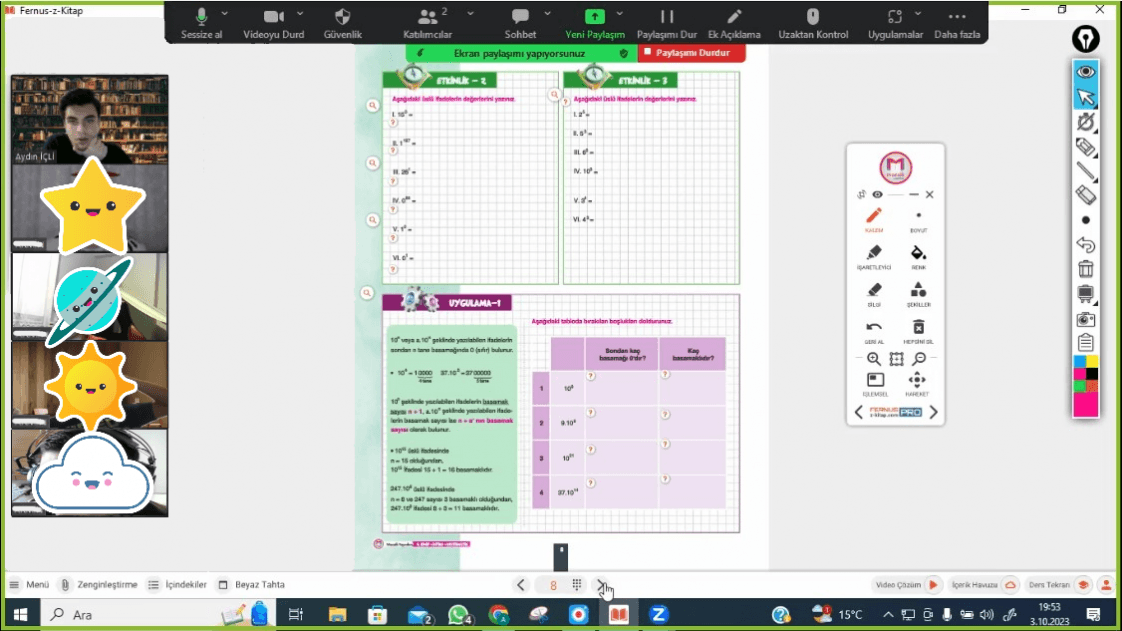Expand Uygulamalar options arrow
The image size is (1122, 631).
pos(918,14)
